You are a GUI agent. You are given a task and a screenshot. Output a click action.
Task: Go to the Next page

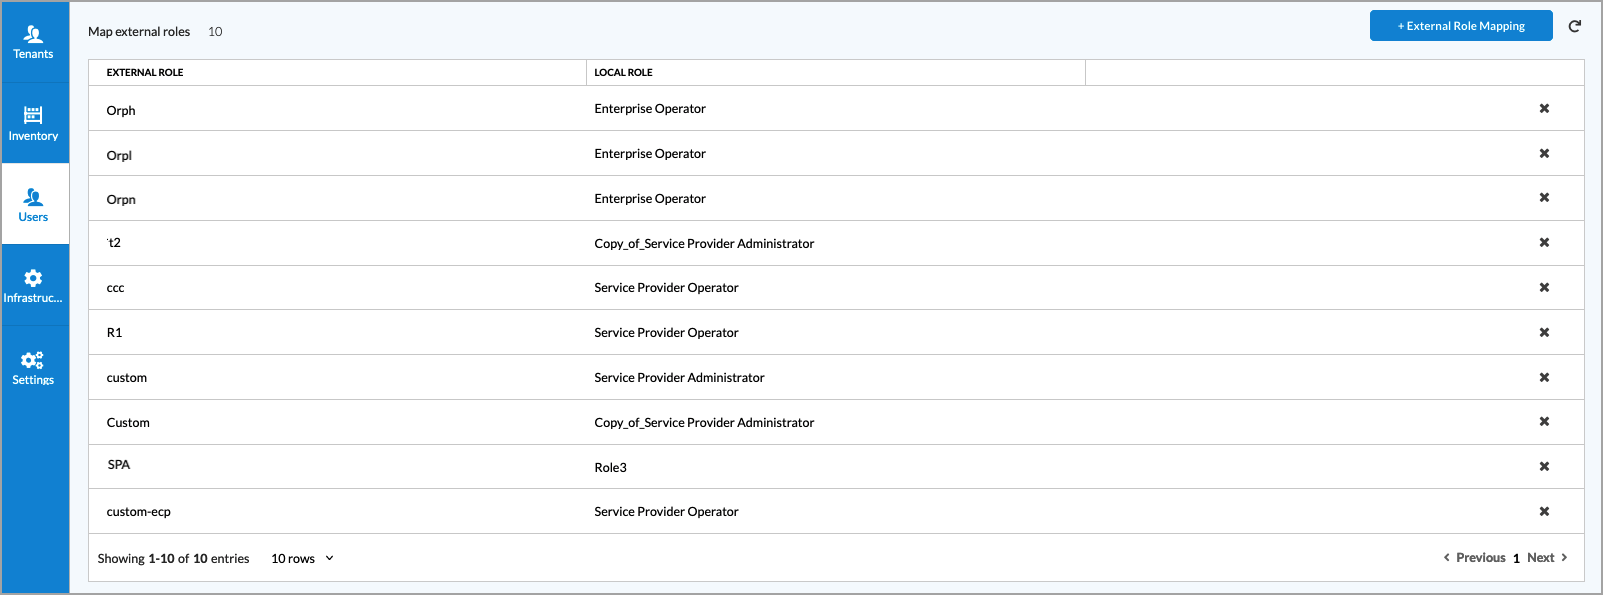click(x=1547, y=558)
